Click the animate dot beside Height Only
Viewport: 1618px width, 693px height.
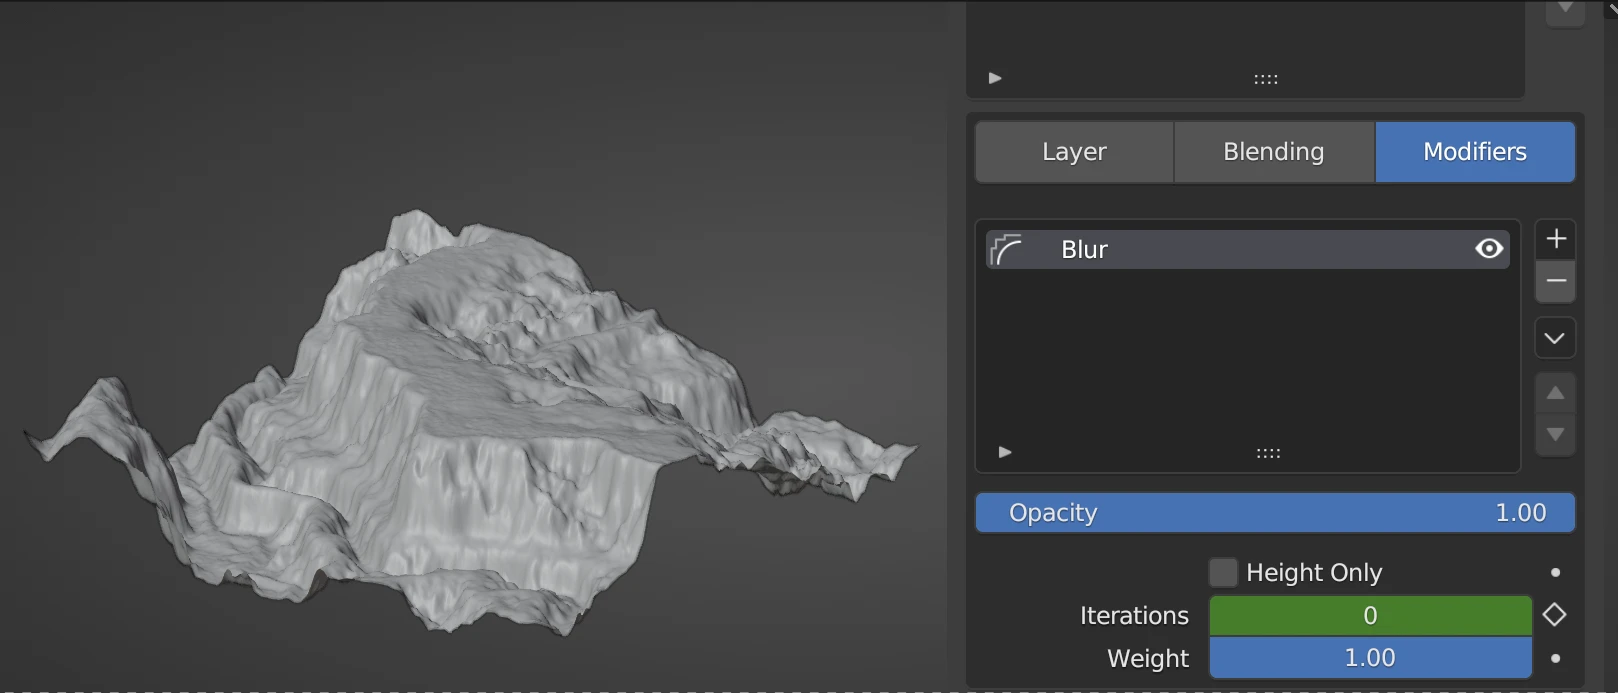[1555, 573]
